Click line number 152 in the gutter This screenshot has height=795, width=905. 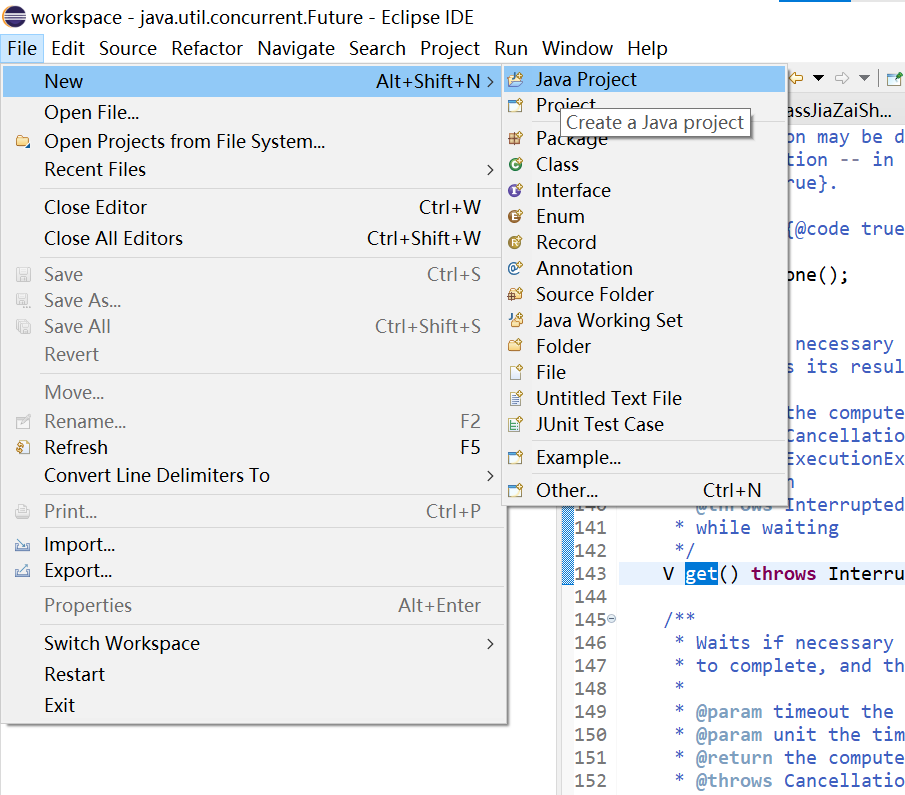tap(590, 781)
